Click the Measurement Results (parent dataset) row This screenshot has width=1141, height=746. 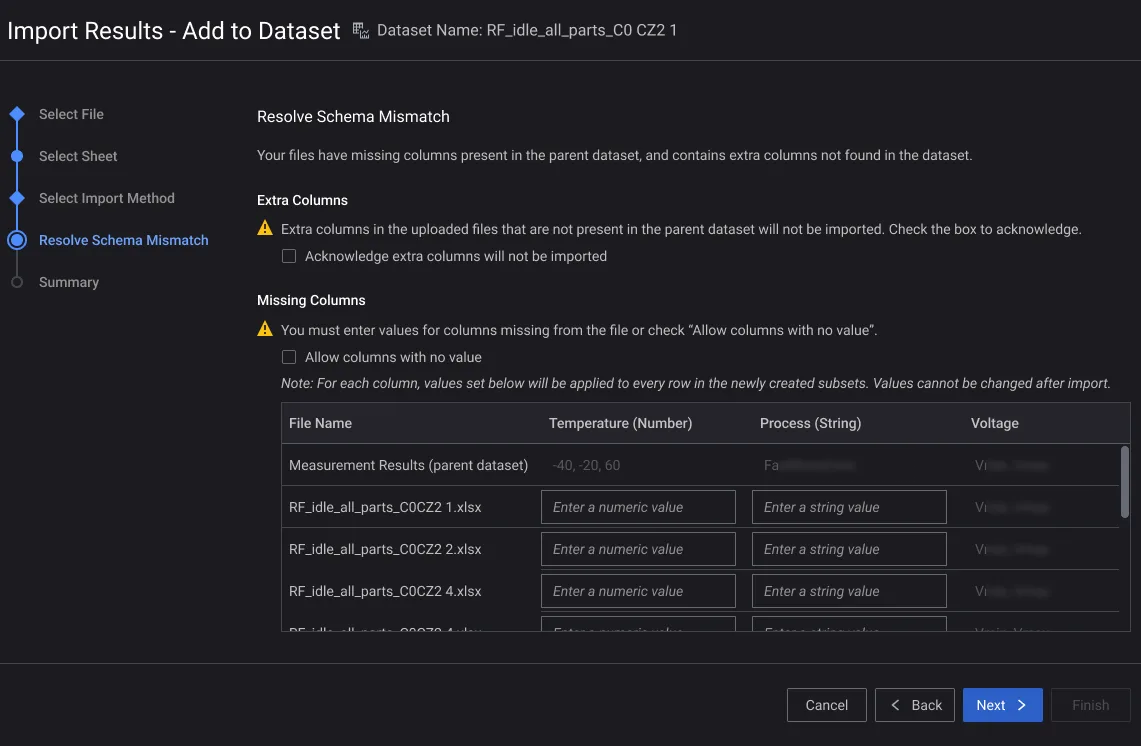[x=700, y=465]
